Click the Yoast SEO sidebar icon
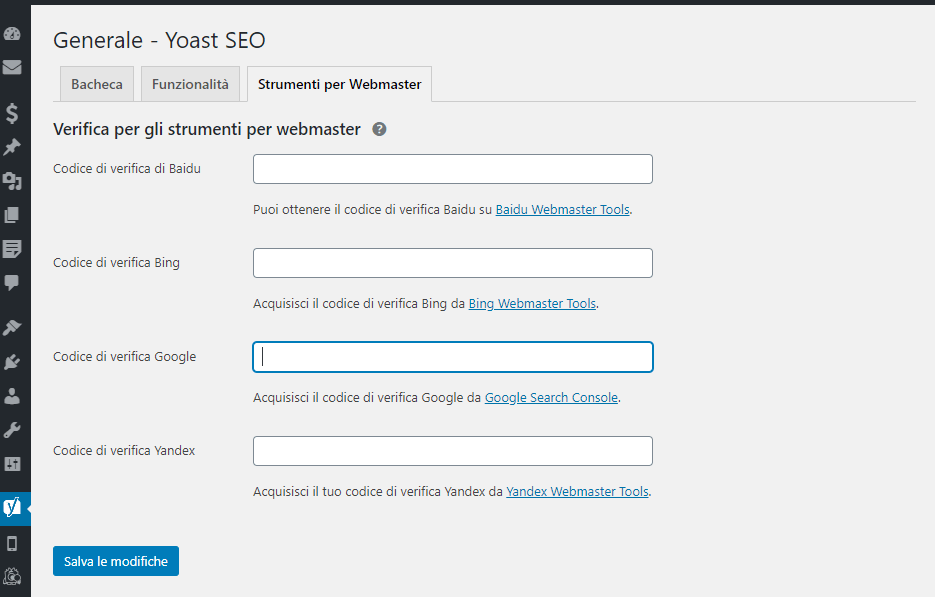935x597 pixels. 12,507
